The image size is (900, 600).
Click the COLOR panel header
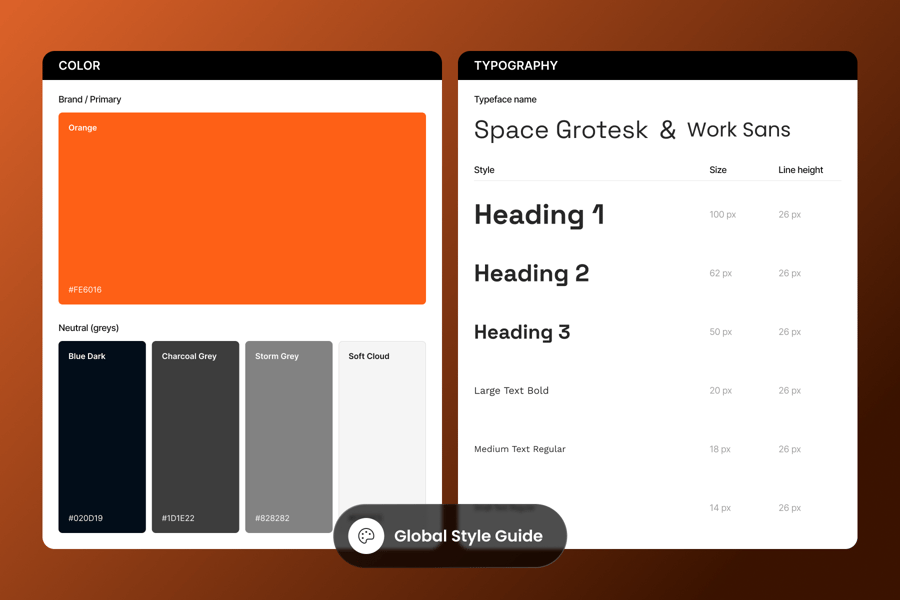(x=242, y=66)
